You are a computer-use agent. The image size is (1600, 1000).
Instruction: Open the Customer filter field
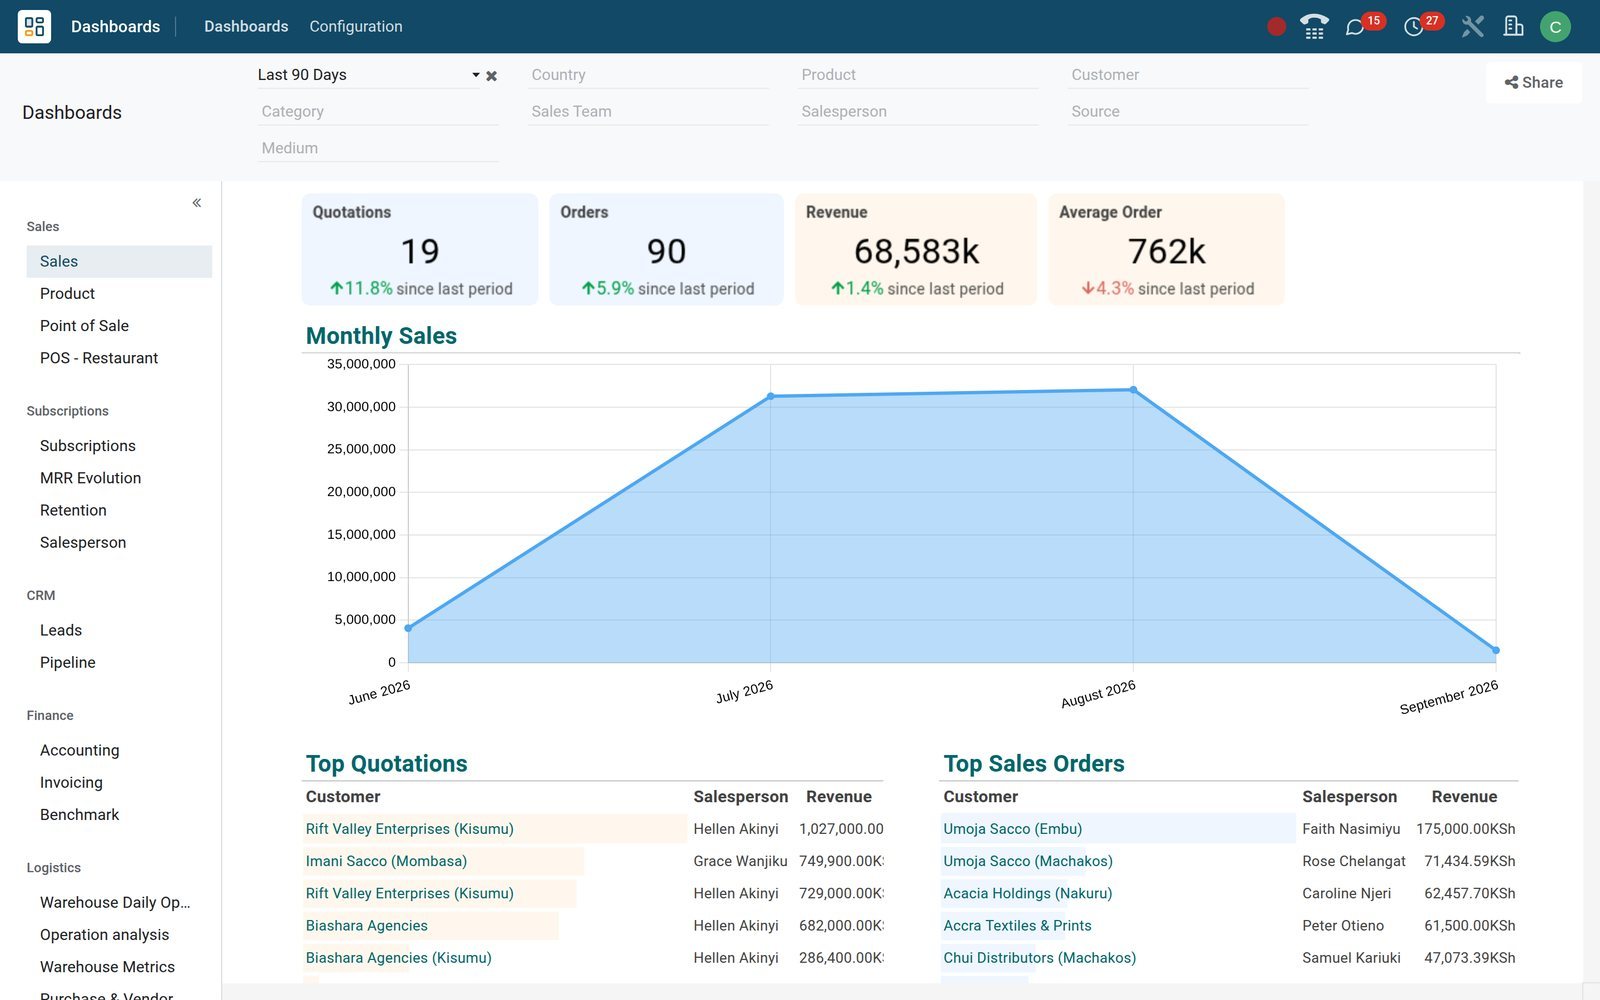(1188, 75)
